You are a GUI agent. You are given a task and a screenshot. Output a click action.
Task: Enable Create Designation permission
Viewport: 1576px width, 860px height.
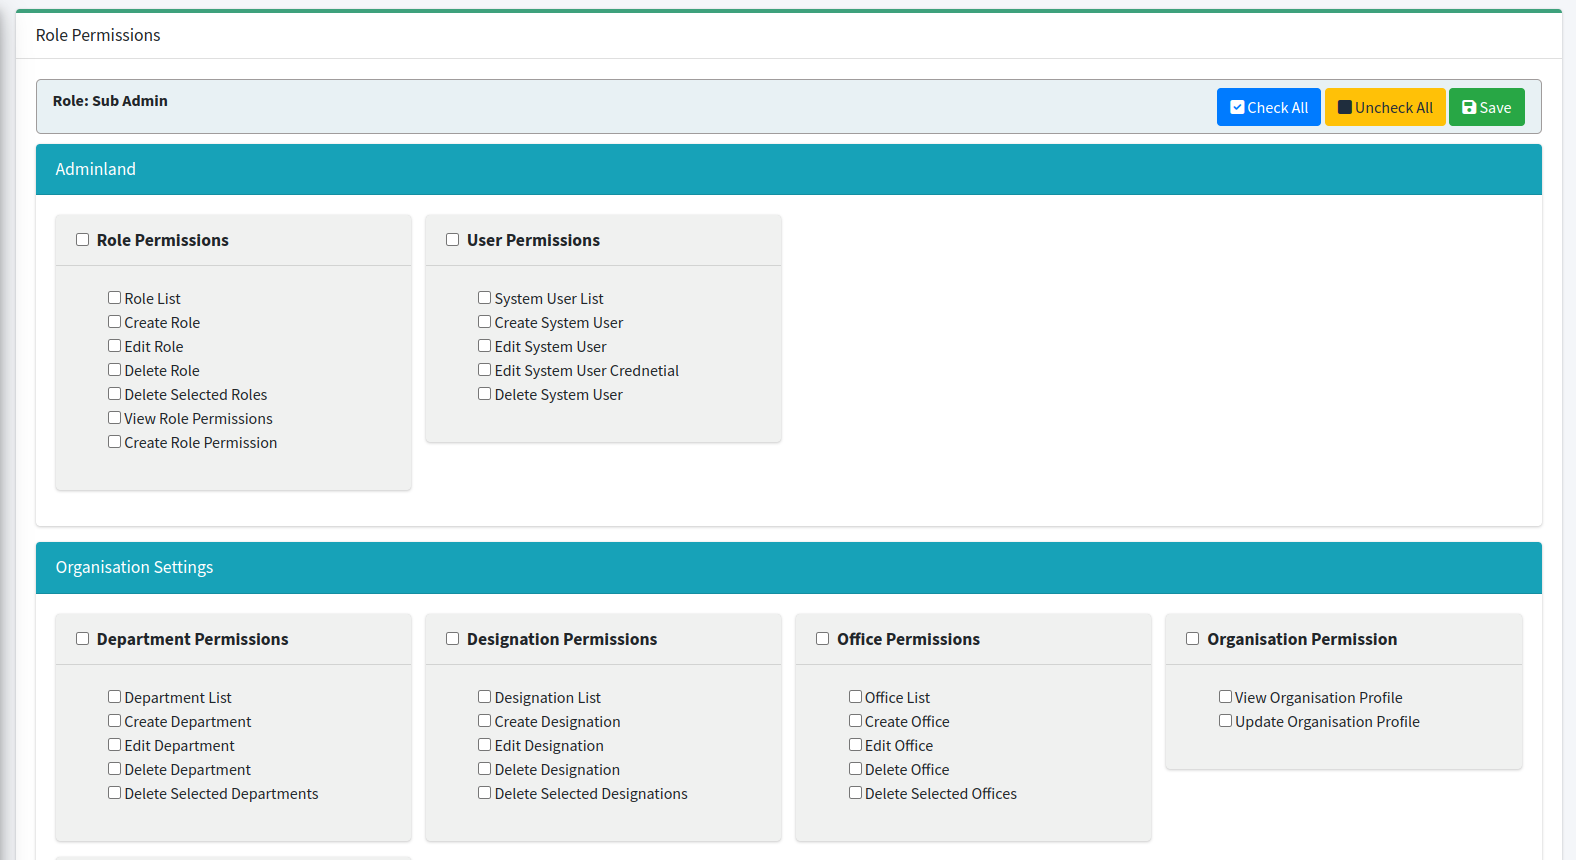point(485,721)
